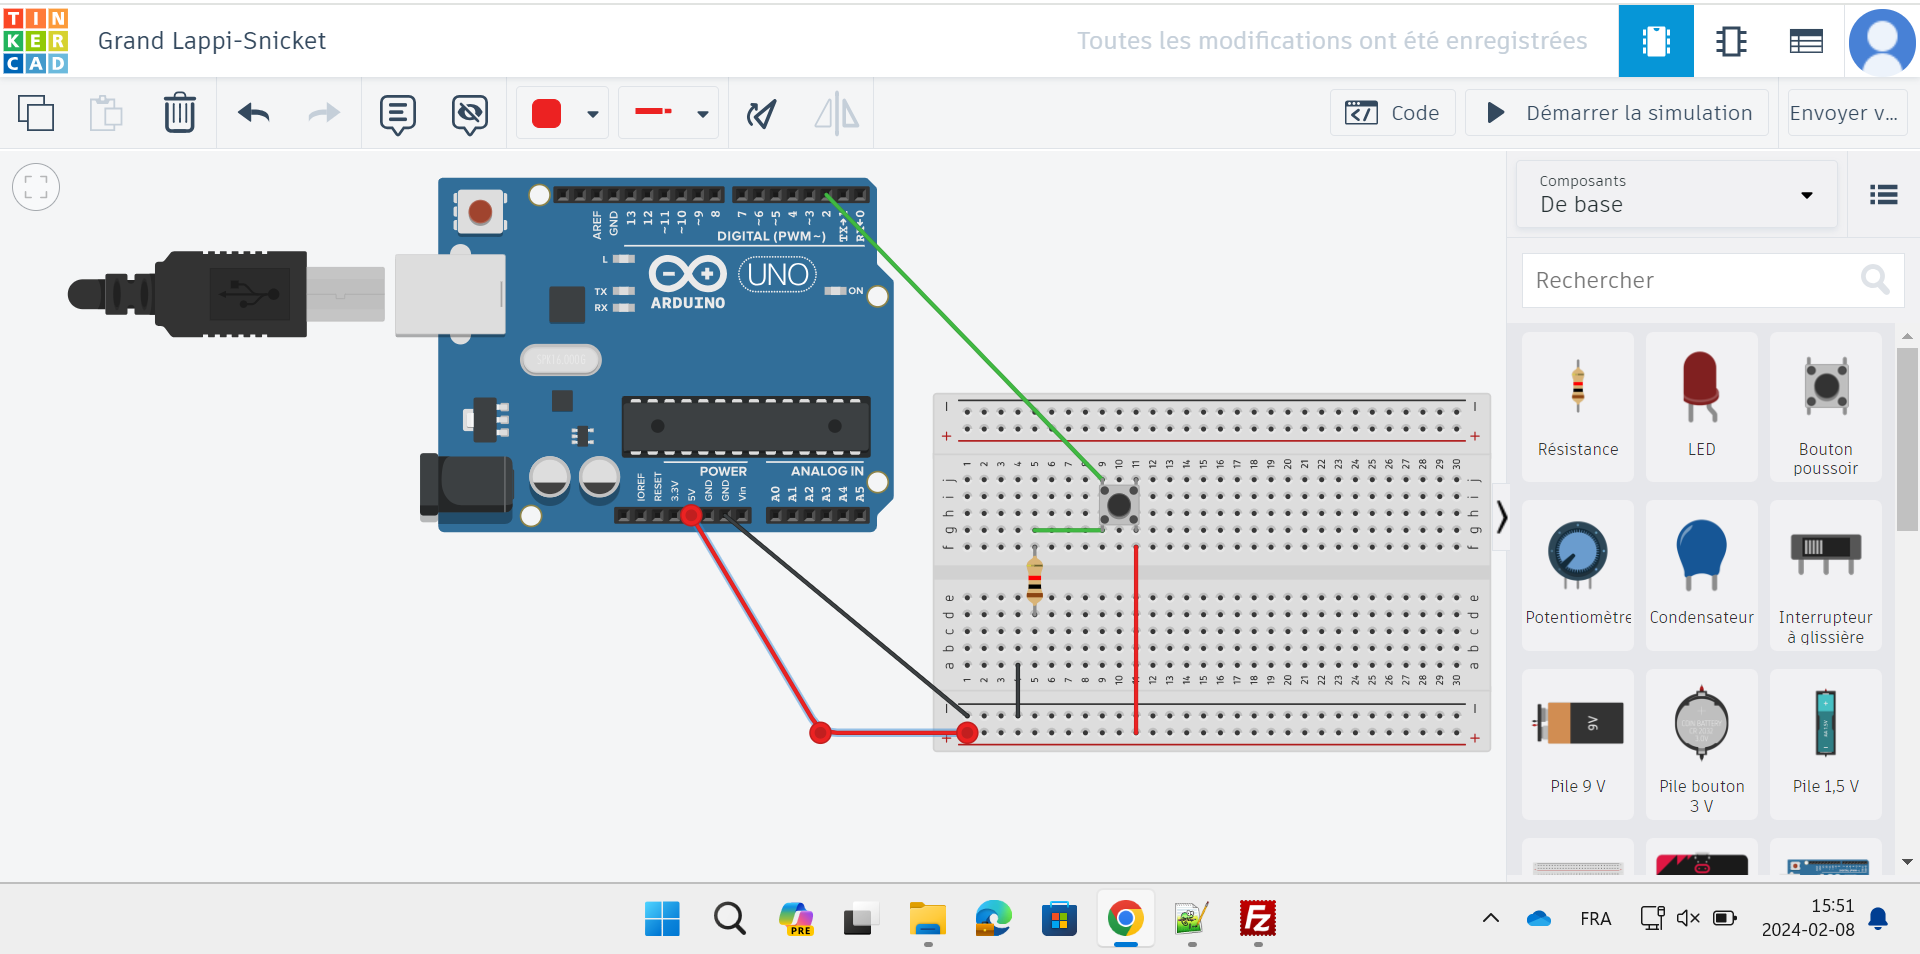Open Windows taskbar search
Viewport: 1920px width, 954px height.
coord(729,918)
